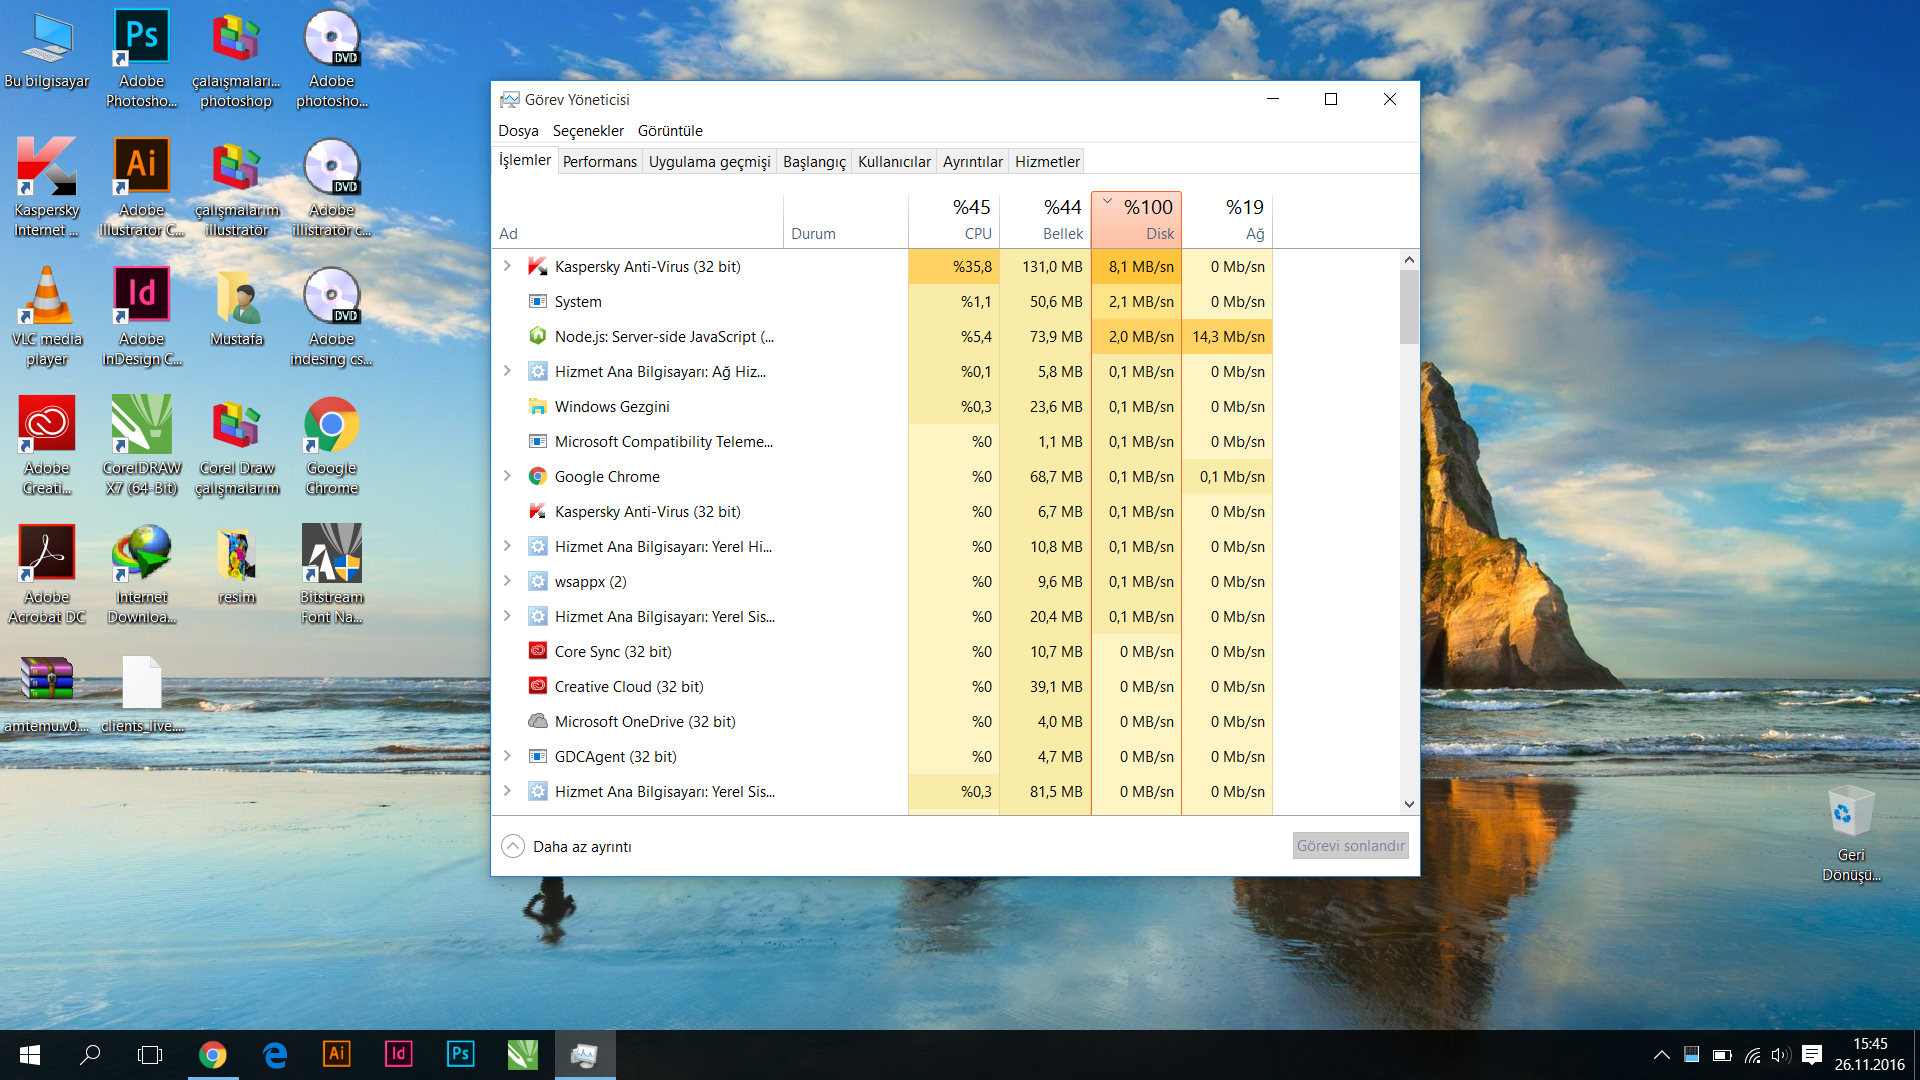The height and width of the screenshot is (1080, 1920).
Task: Expand Hizmet Ana Bilgisayarı row using 20,4 MB
Action: coord(507,616)
